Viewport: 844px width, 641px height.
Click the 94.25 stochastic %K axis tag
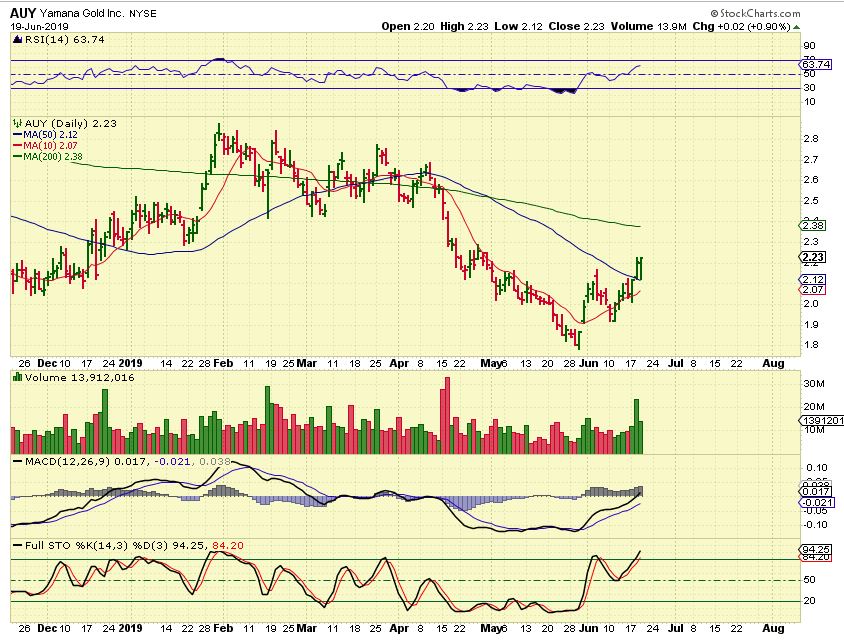tap(817, 550)
